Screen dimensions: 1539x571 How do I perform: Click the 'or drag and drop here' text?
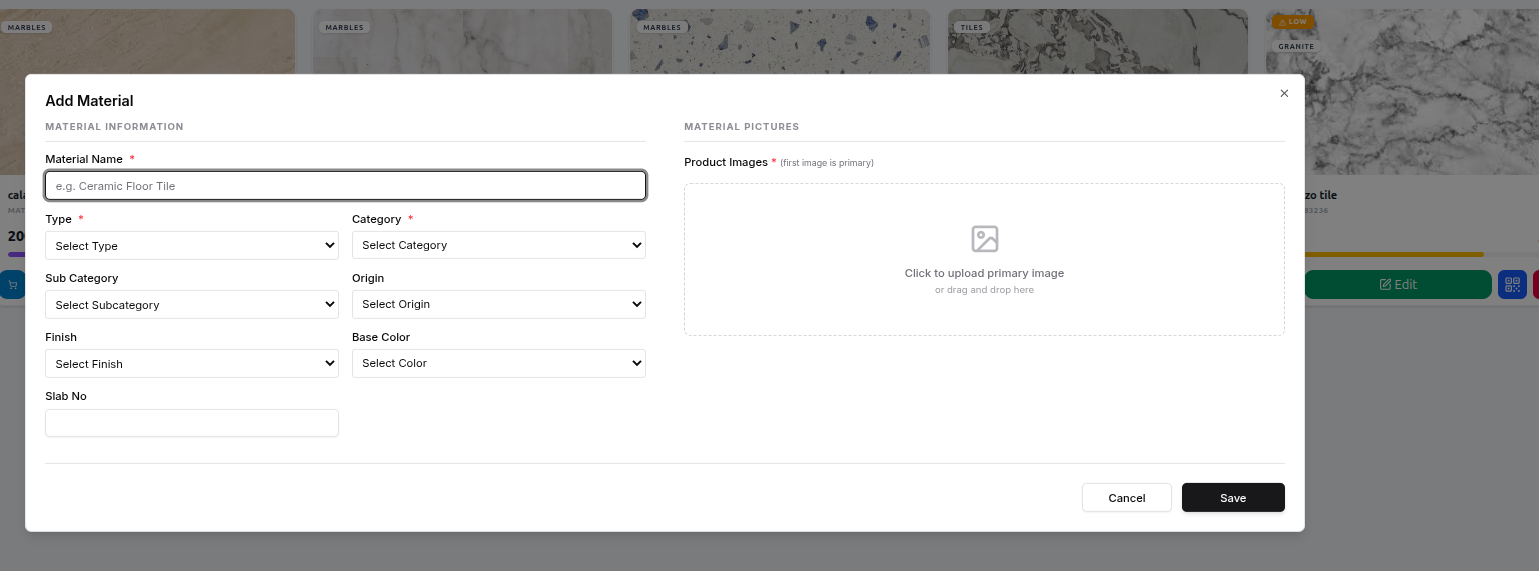tap(984, 290)
